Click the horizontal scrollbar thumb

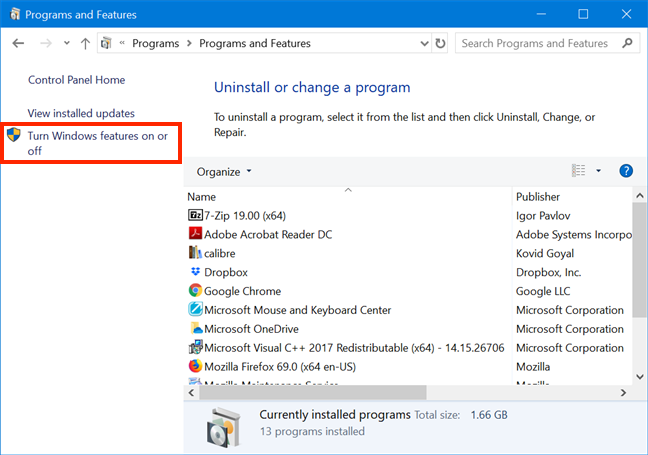click(313, 393)
